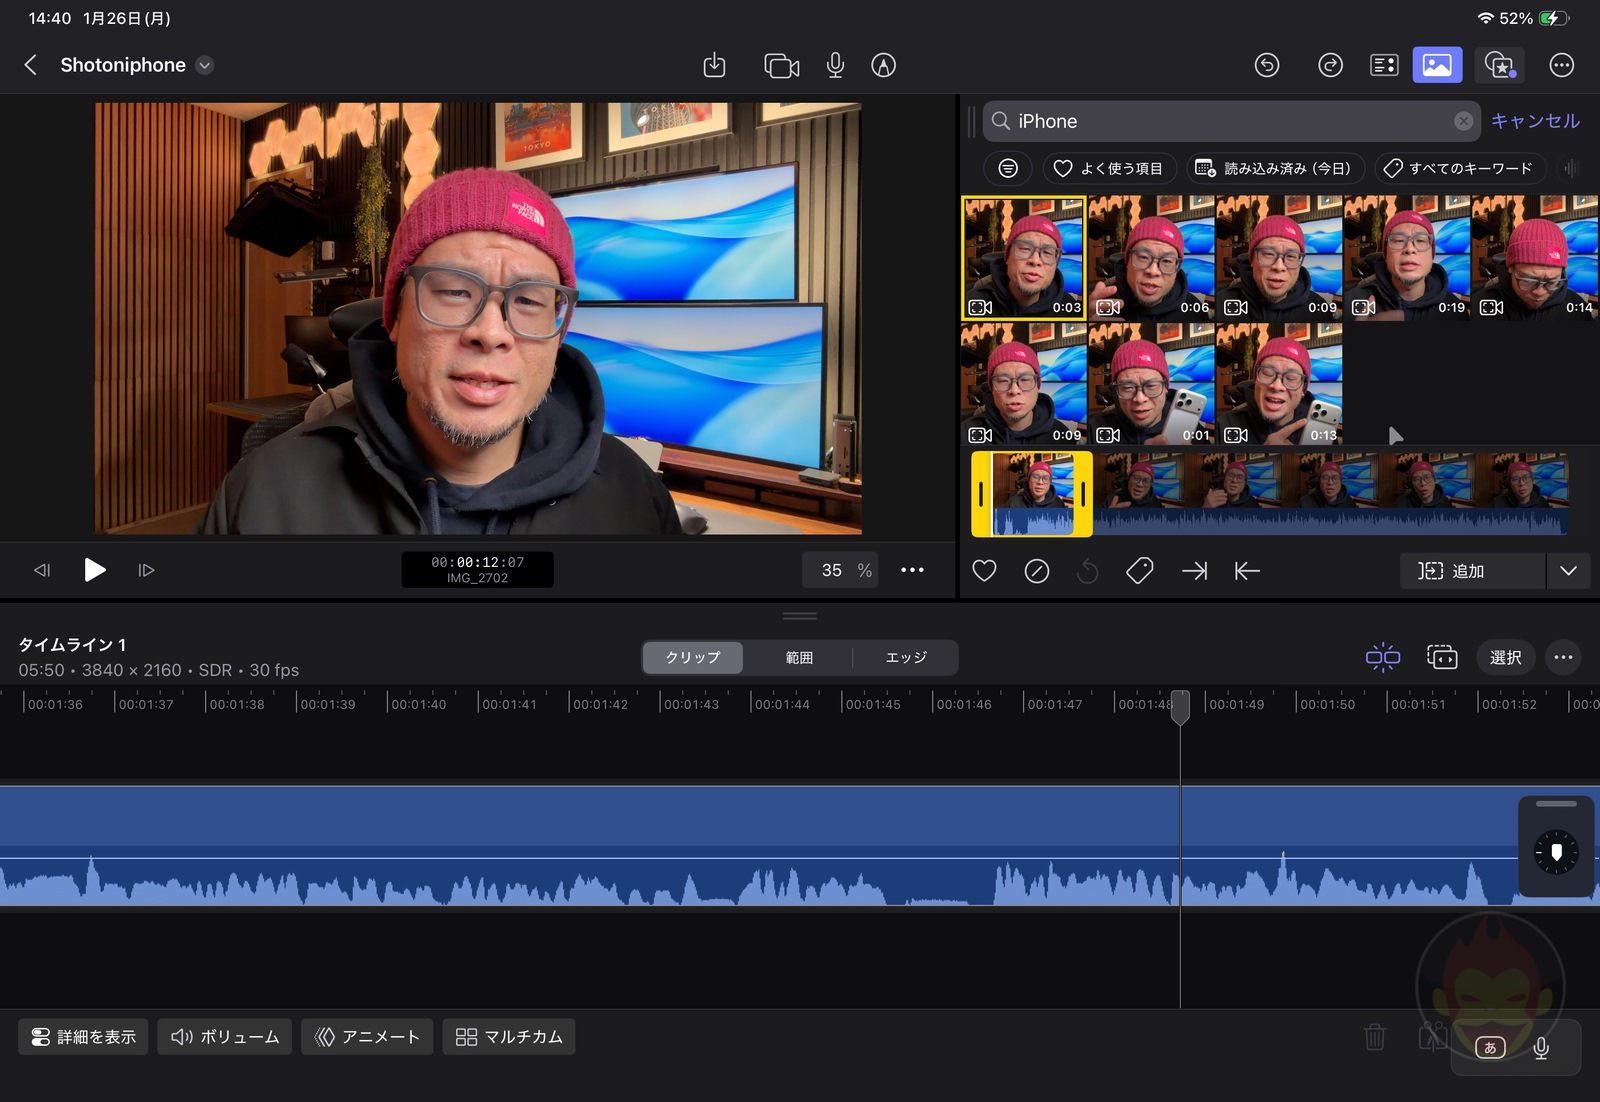This screenshot has width=1600, height=1102.
Task: Switch to the 範囲 tab in timeline
Action: pyautogui.click(x=799, y=657)
